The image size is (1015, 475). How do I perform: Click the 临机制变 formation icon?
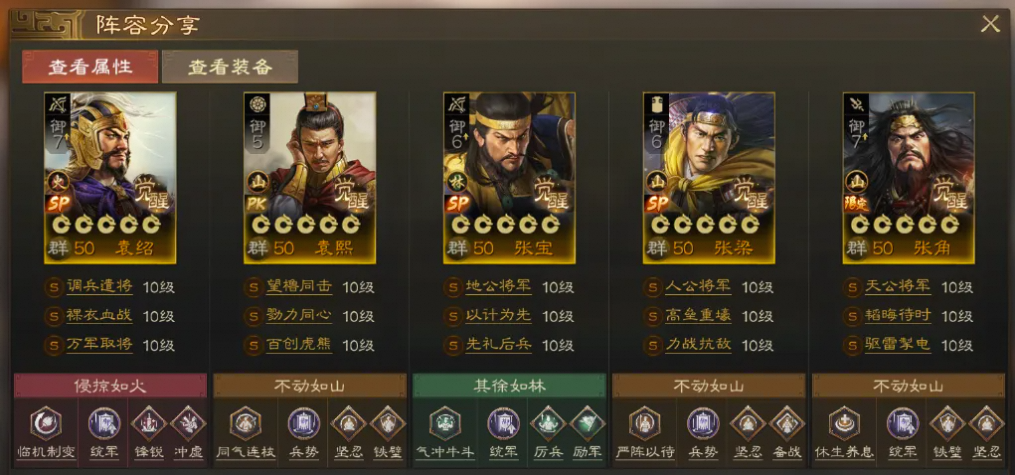click(45, 425)
